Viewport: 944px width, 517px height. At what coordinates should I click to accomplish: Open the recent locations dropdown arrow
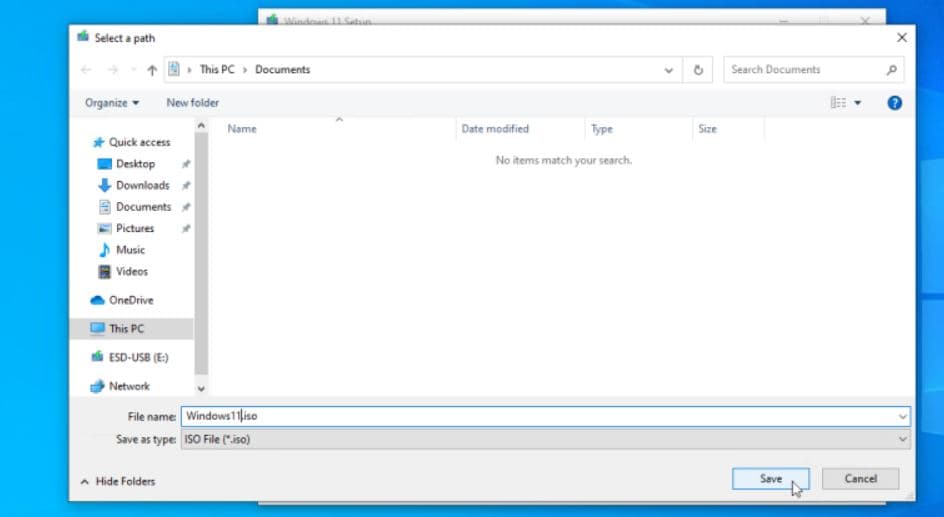pyautogui.click(x=133, y=70)
